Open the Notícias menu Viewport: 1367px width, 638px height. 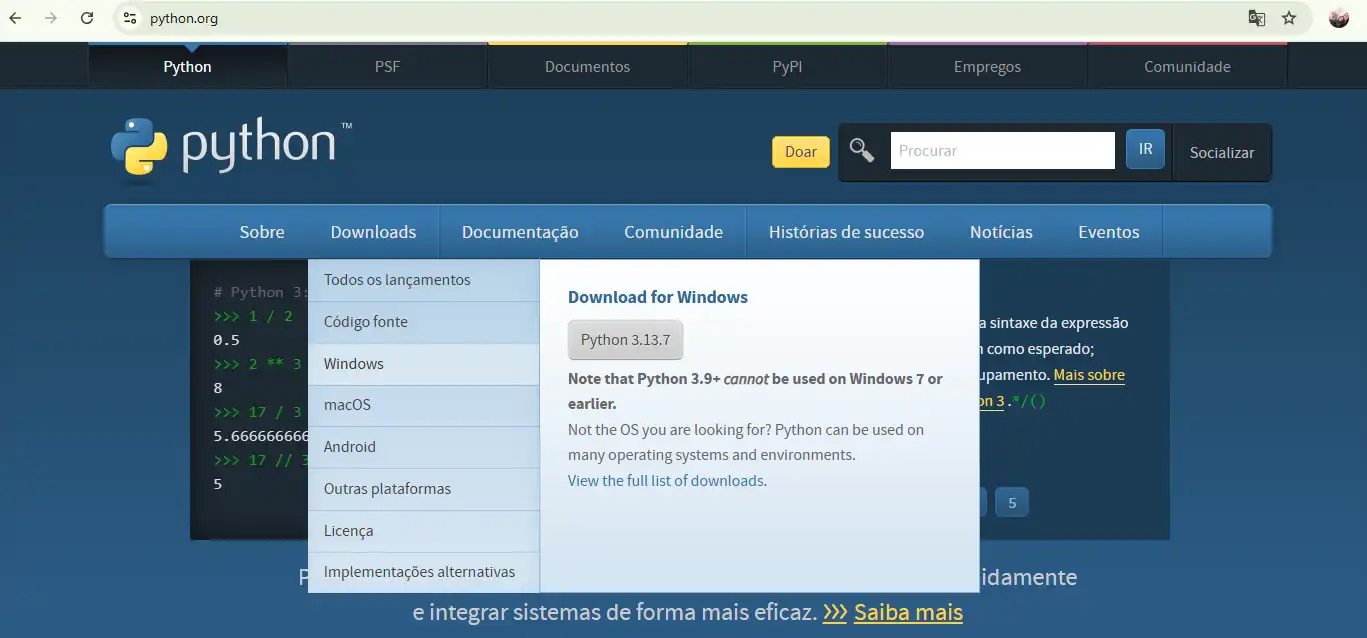(1001, 232)
